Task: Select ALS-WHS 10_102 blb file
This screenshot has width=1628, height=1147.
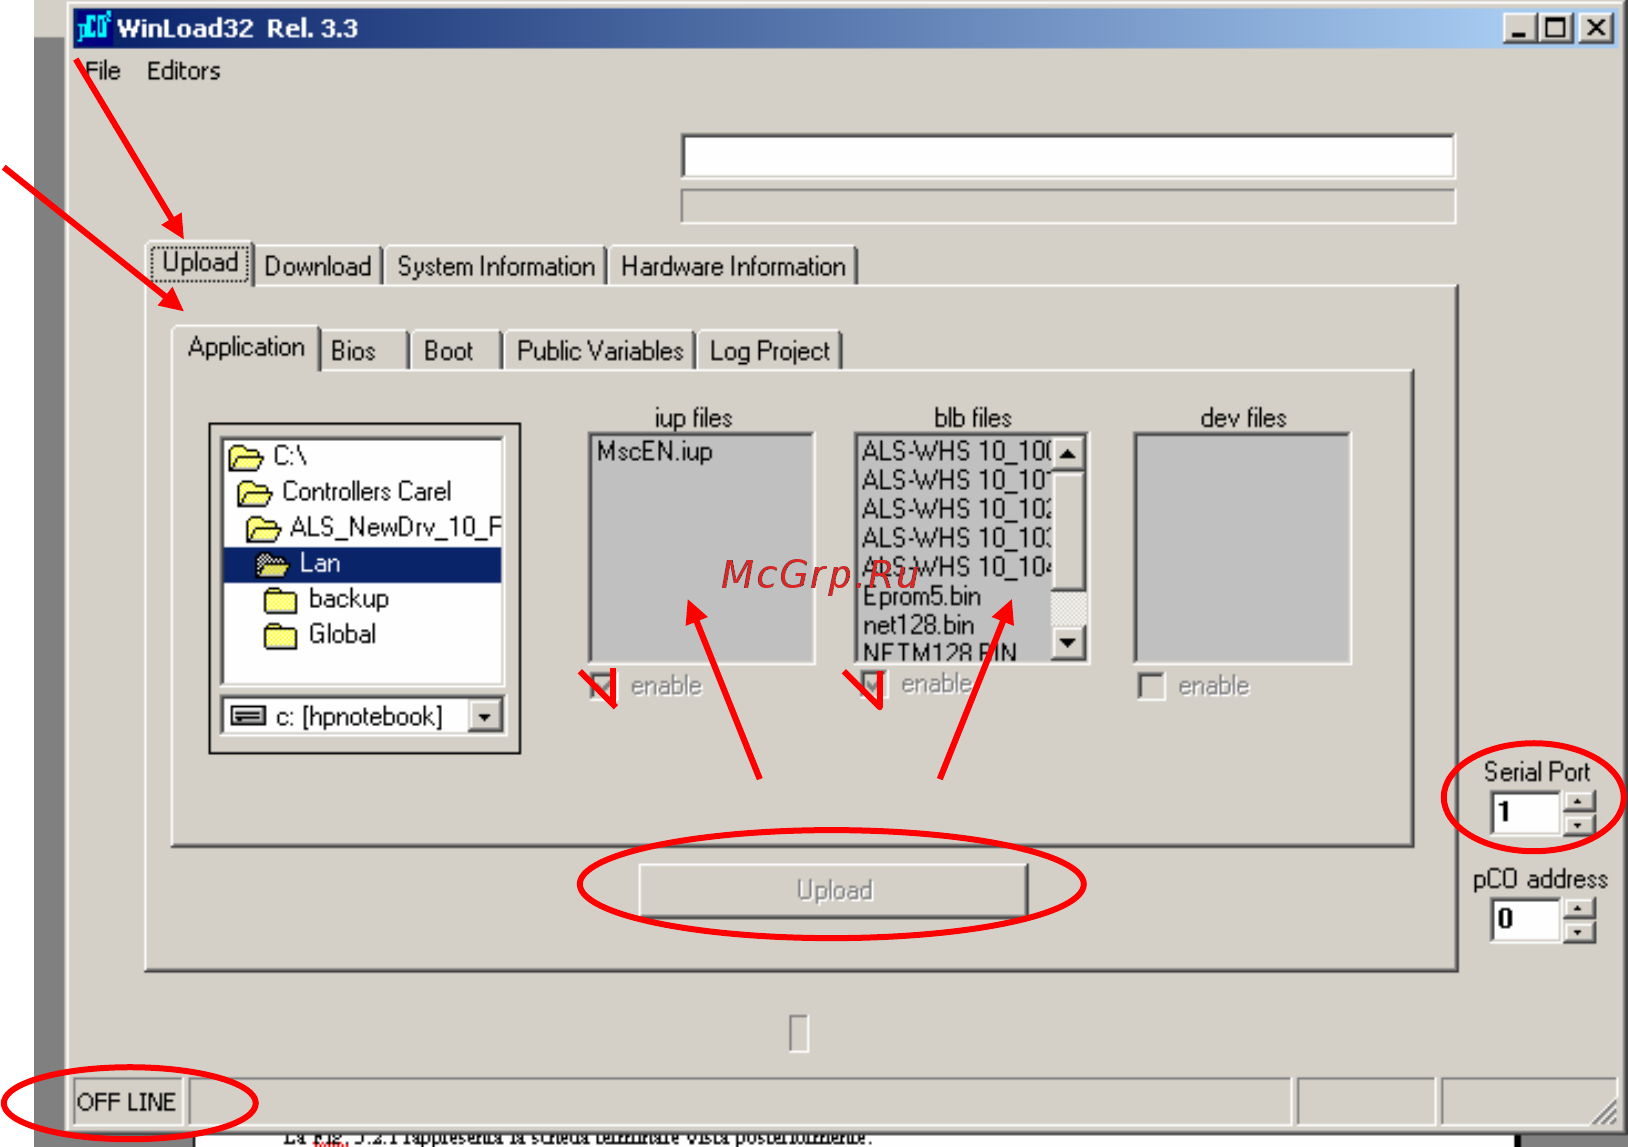Action: tap(956, 510)
